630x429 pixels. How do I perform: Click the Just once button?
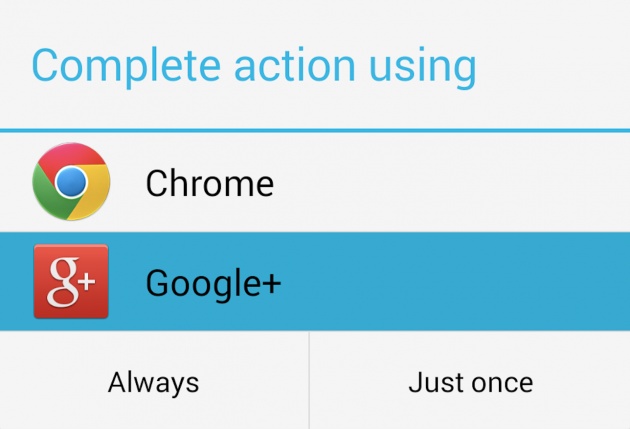[x=470, y=380]
